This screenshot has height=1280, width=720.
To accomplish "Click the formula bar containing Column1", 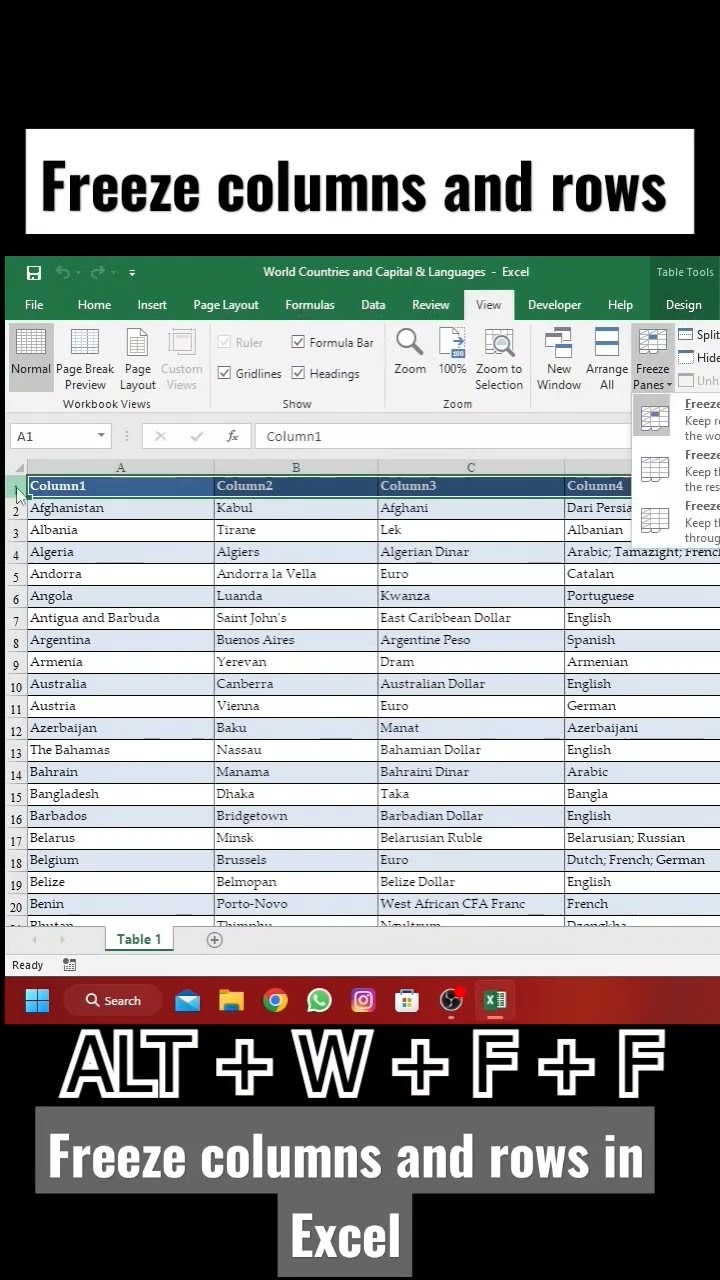I will pos(444,436).
